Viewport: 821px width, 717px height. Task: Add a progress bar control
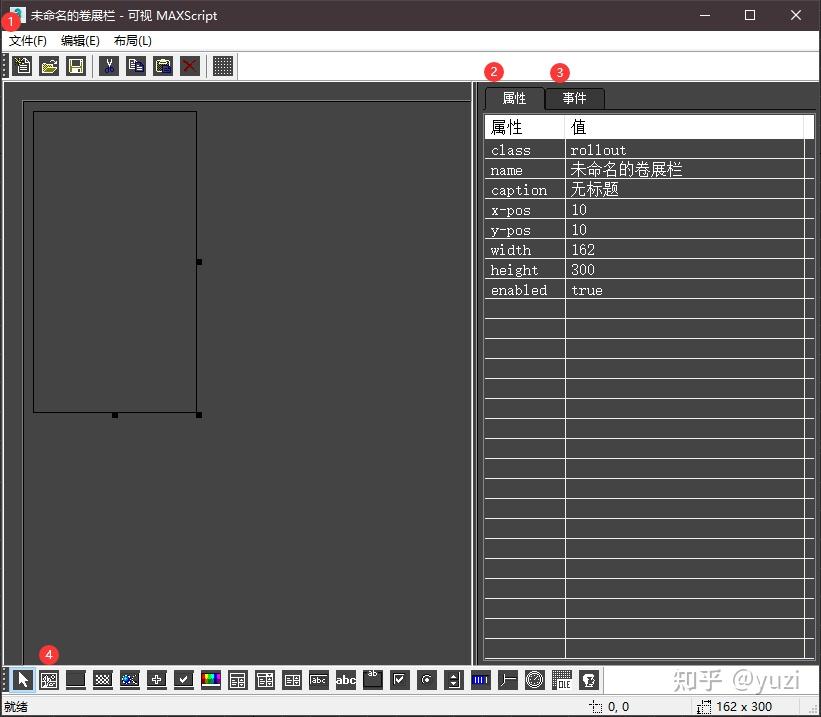click(x=480, y=680)
